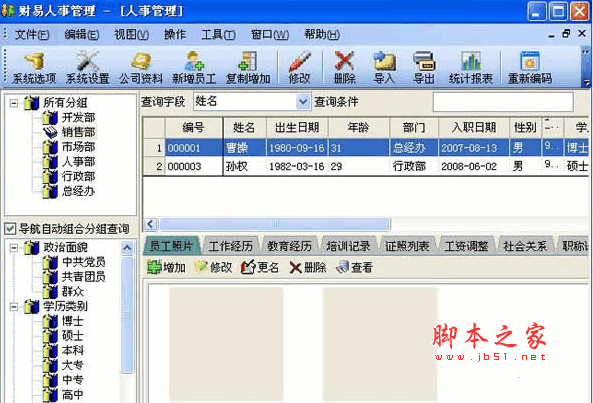This screenshot has width=593, height=403.
Task: Open the 帮助 menu
Action: click(322, 35)
